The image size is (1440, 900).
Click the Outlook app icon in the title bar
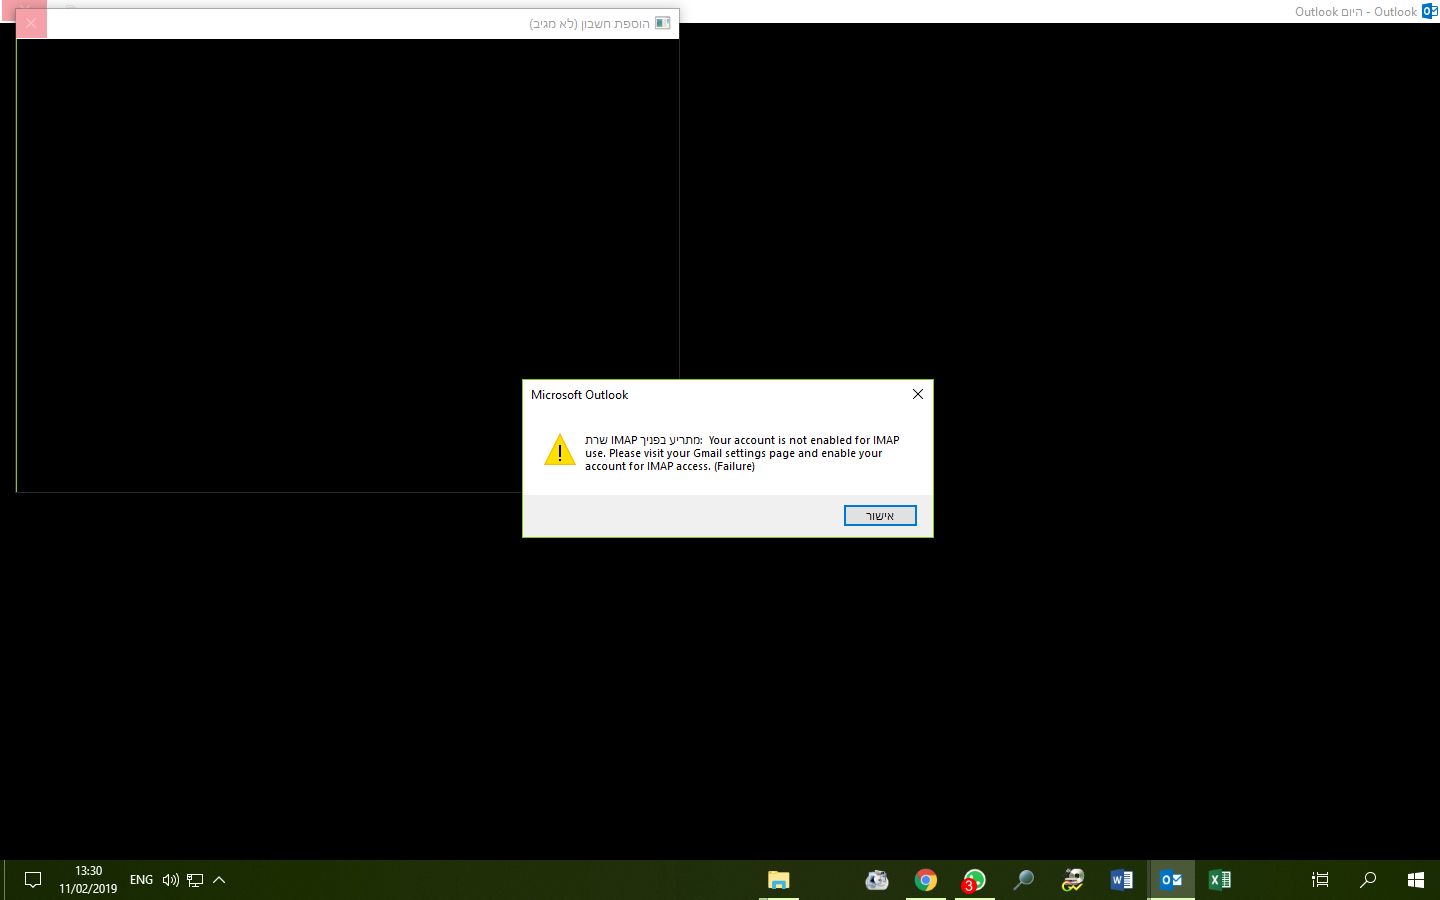point(1430,11)
